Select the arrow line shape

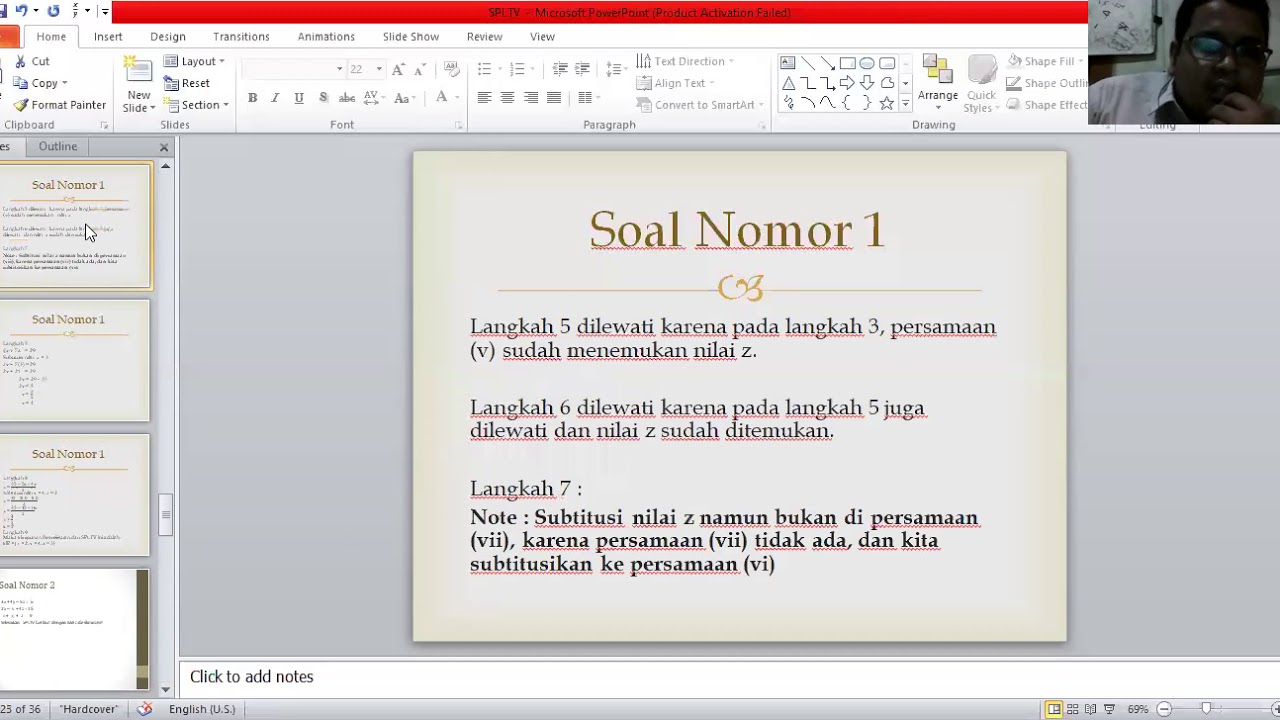827,63
